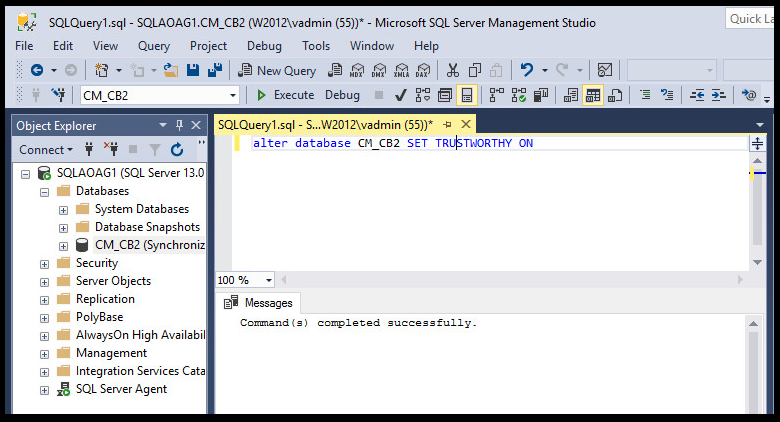This screenshot has width=780, height=422.
Task: Click Decrease Indent icon
Action: tap(697, 95)
